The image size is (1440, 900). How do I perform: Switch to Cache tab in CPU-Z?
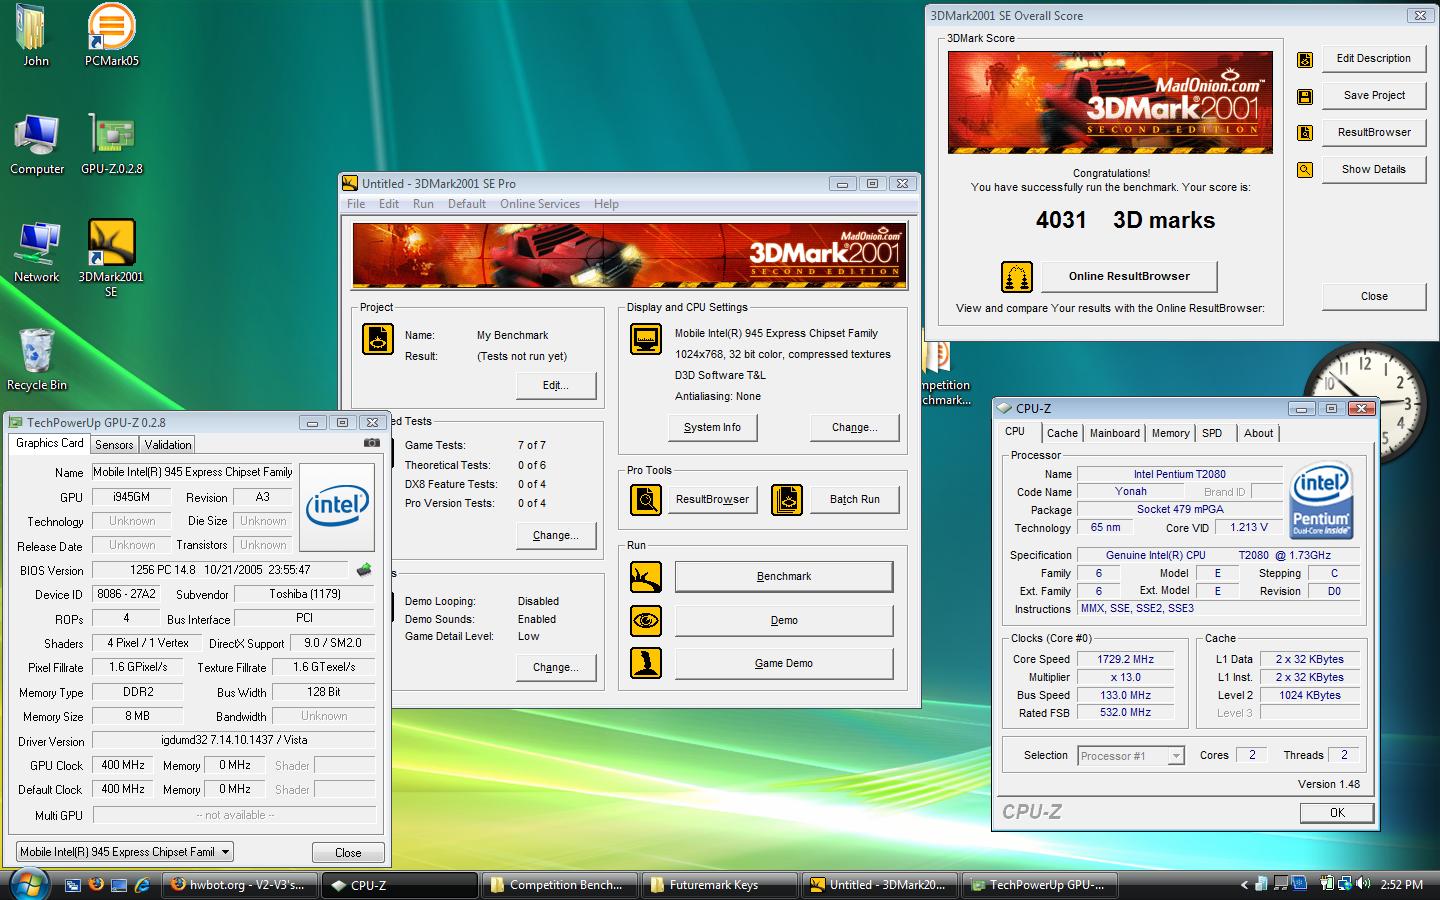(1062, 433)
